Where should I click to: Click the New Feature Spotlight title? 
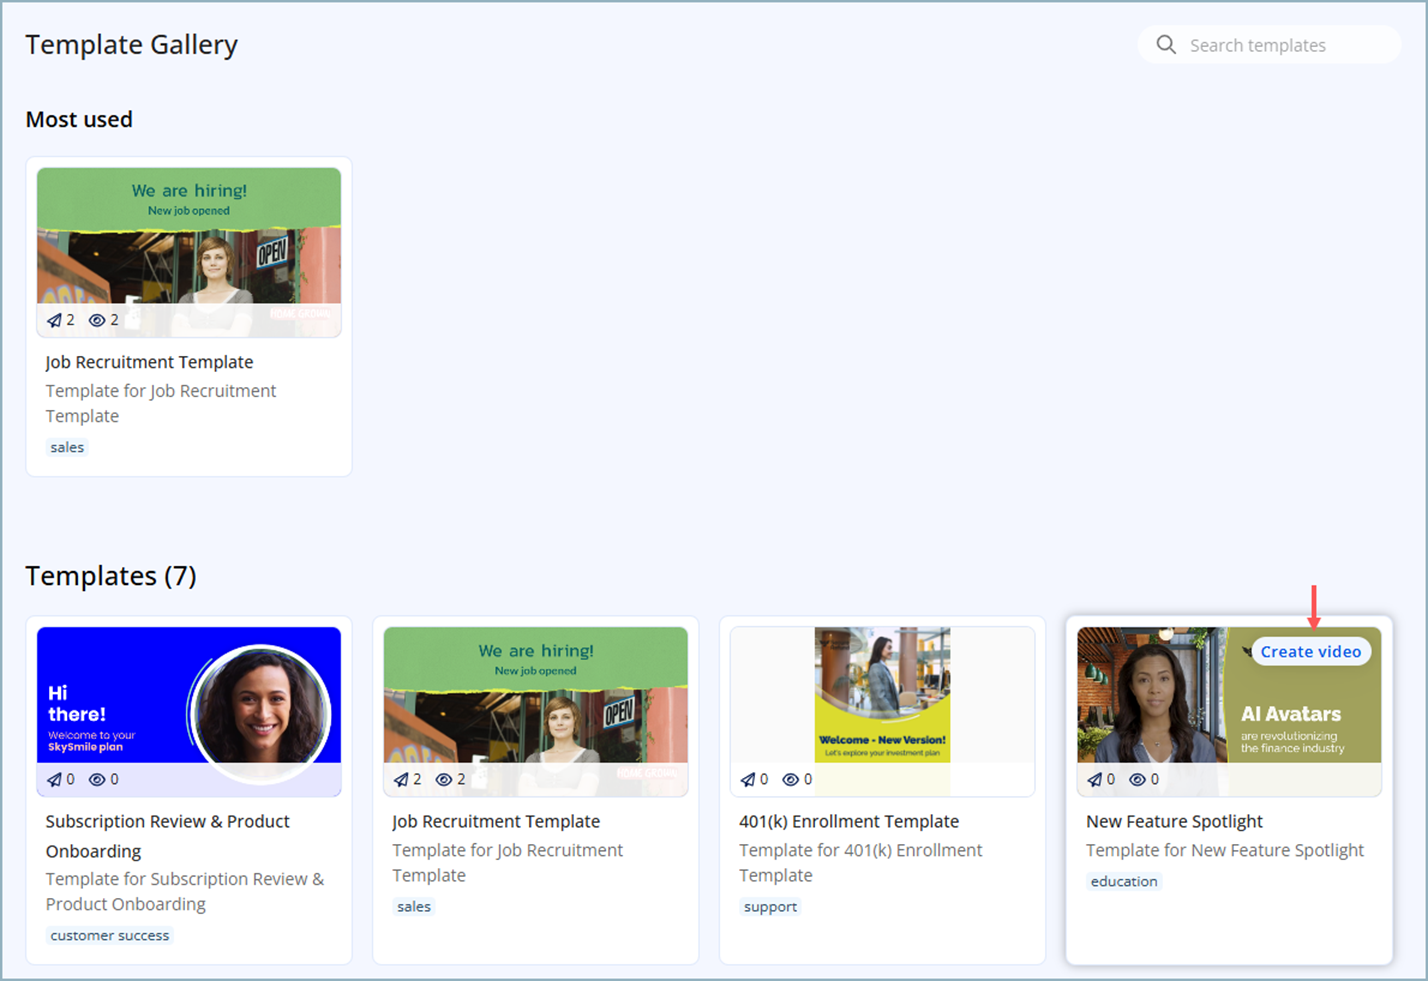pyautogui.click(x=1174, y=821)
